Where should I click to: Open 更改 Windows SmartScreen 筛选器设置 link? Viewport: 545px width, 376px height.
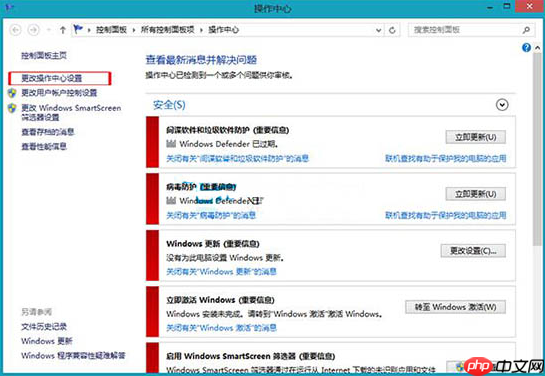tap(71, 113)
